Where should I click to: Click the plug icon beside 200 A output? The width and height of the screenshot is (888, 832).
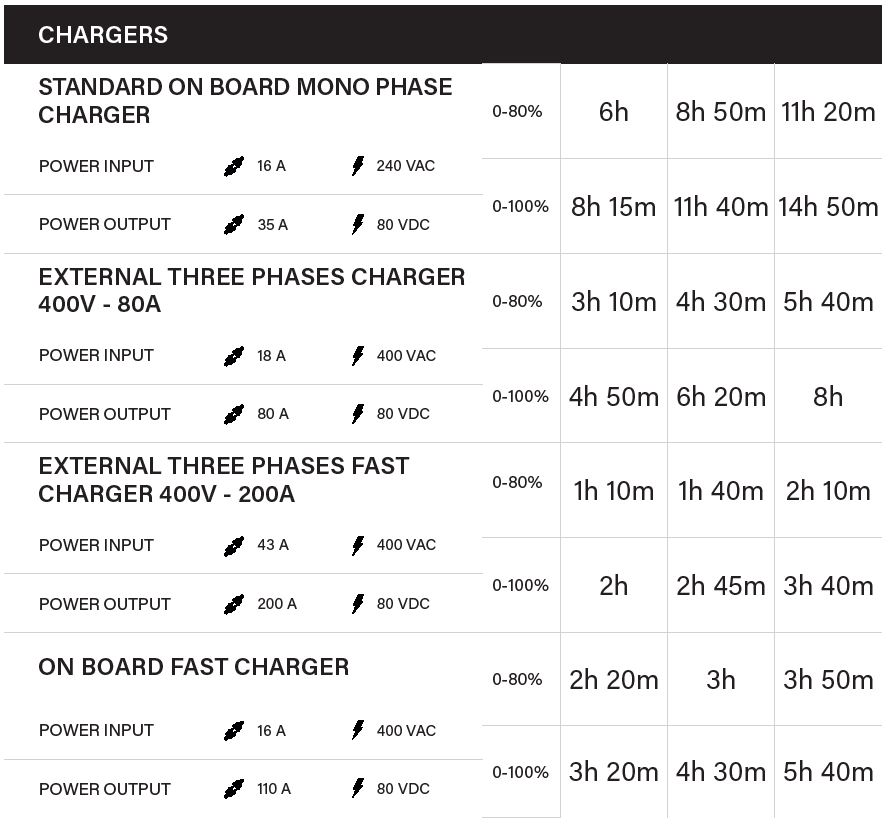click(x=234, y=604)
